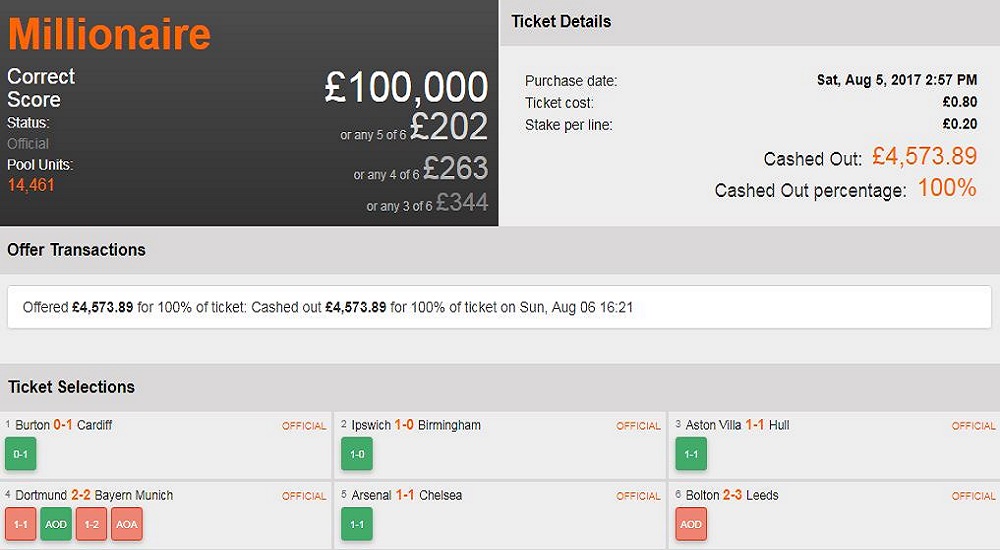The width and height of the screenshot is (1000, 550).
Task: Select the offer transaction row from Aug 06
Action: coord(498,308)
